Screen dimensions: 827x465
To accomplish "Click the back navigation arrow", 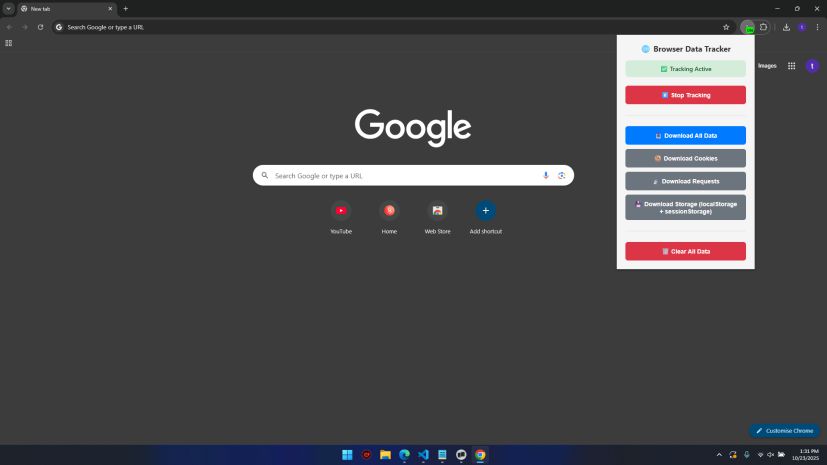I will point(9,27).
